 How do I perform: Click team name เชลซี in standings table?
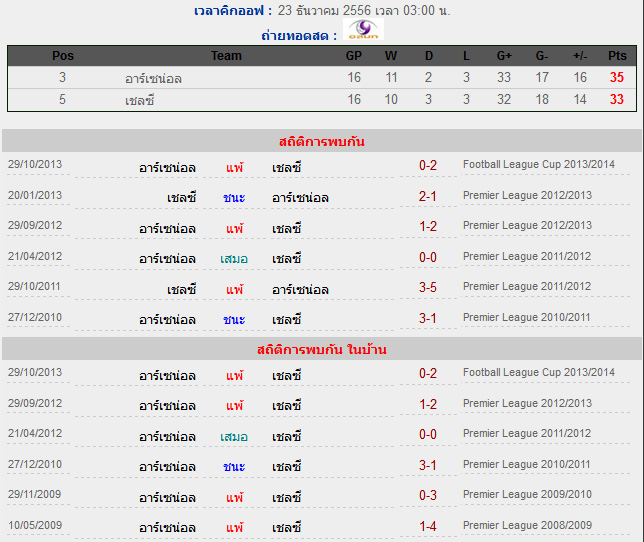140,100
